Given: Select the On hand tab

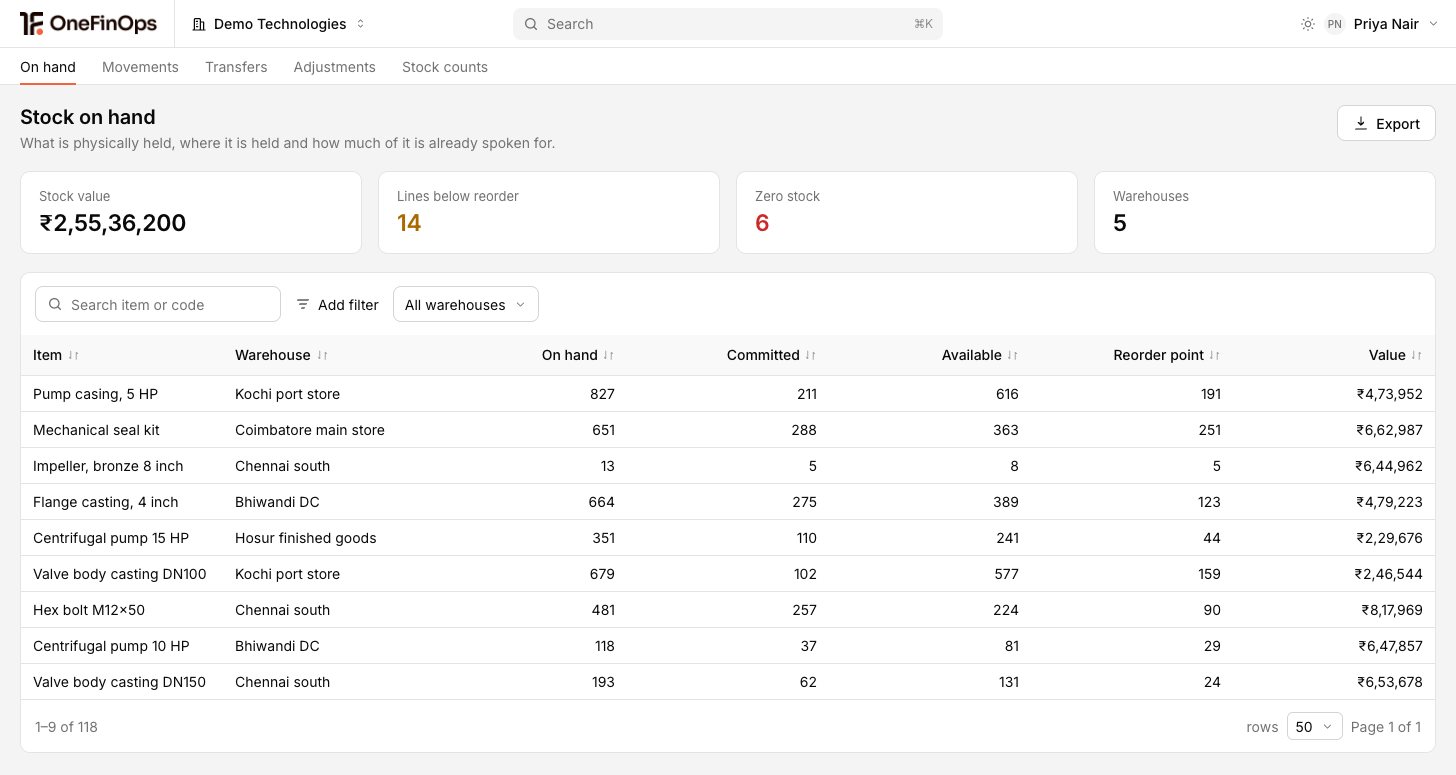Looking at the screenshot, I should [48, 67].
